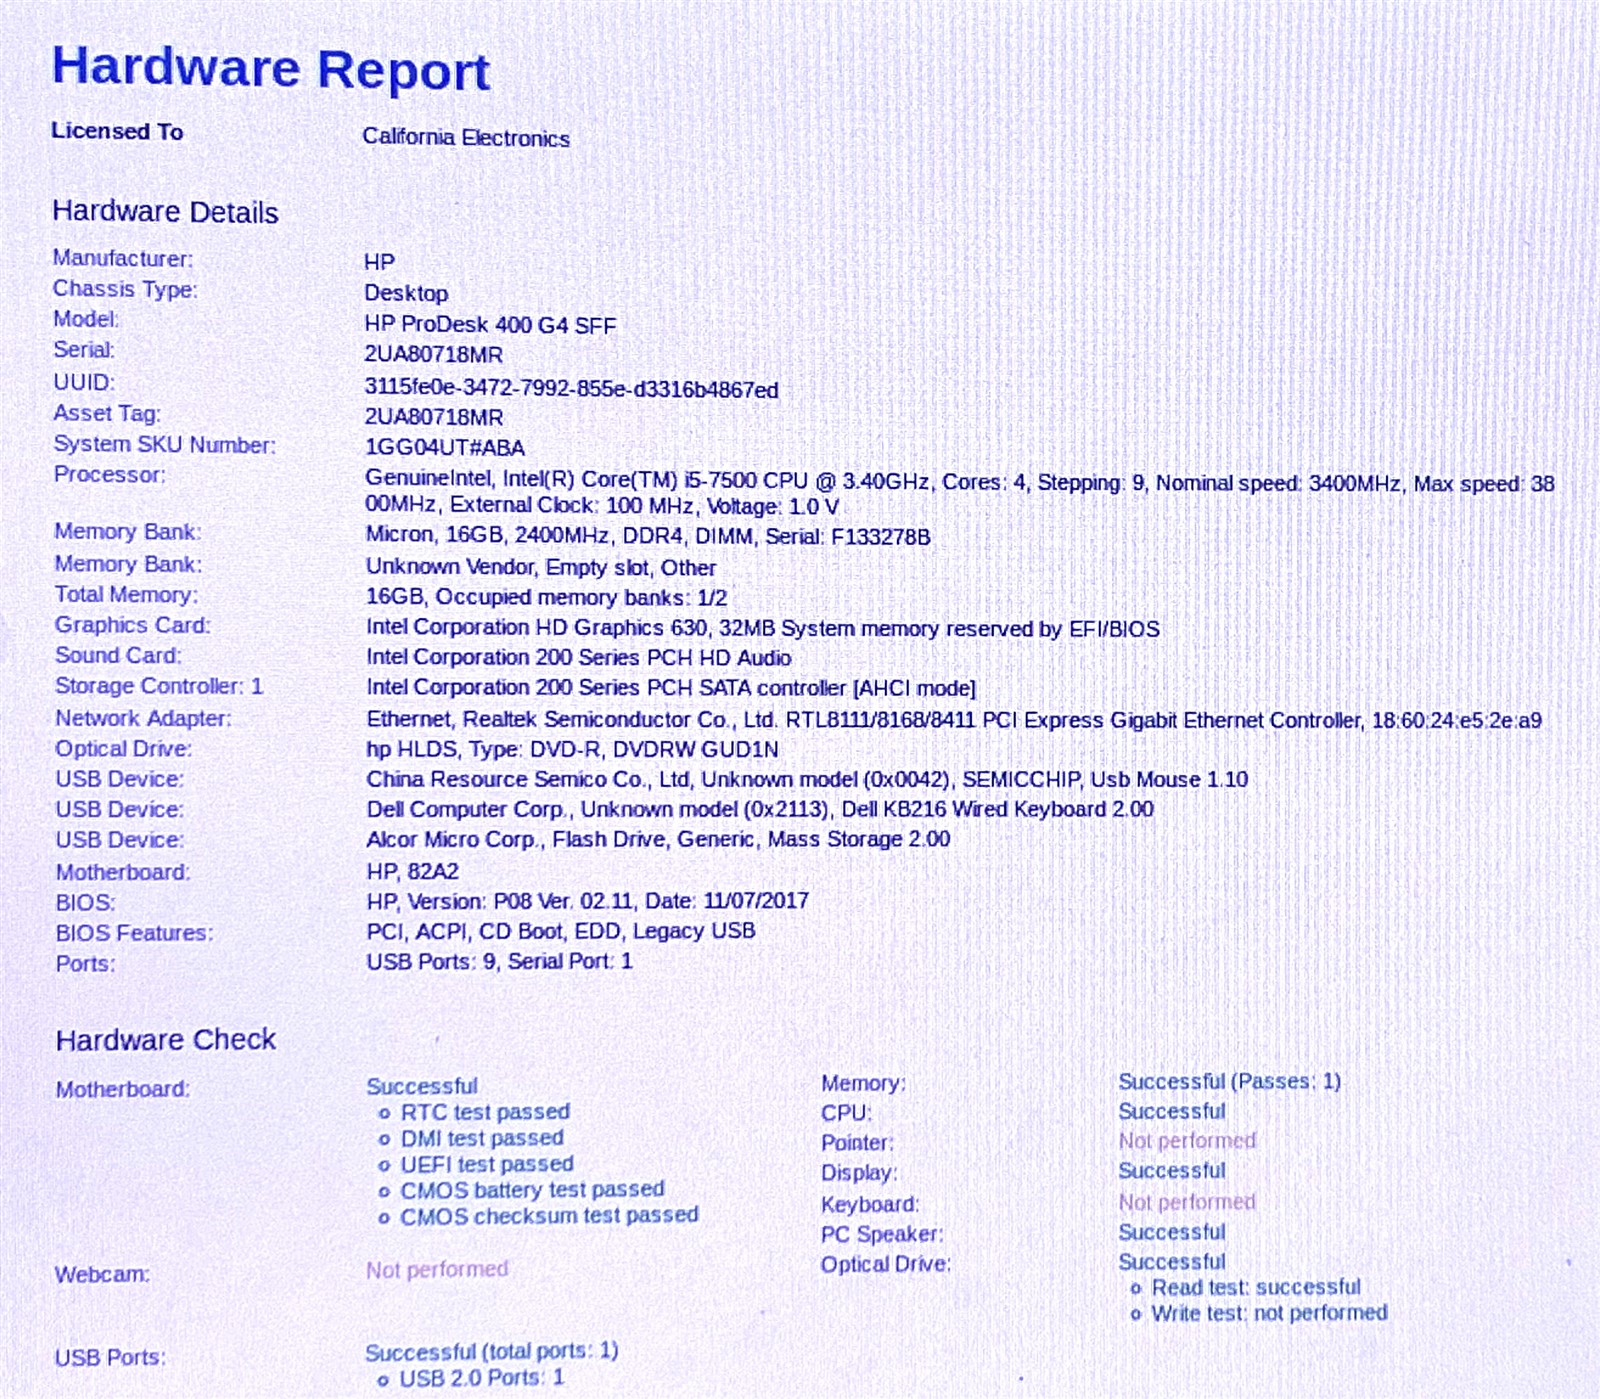
Task: Click the 200 Series PCH HD Audio entry
Action: [579, 658]
